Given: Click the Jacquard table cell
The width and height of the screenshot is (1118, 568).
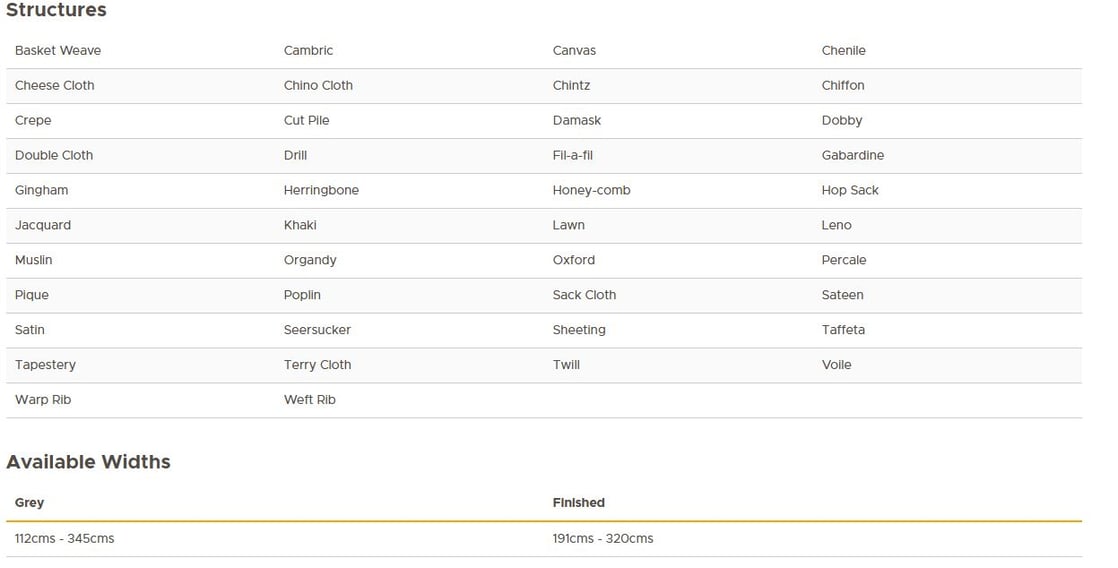Looking at the screenshot, I should click(43, 225).
